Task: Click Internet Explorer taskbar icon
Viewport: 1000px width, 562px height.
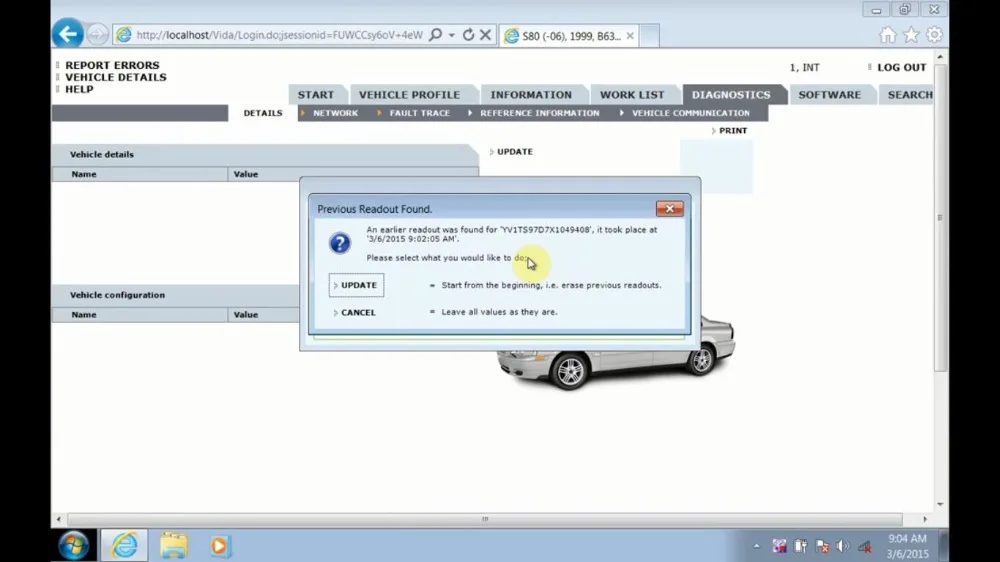Action: 124,545
